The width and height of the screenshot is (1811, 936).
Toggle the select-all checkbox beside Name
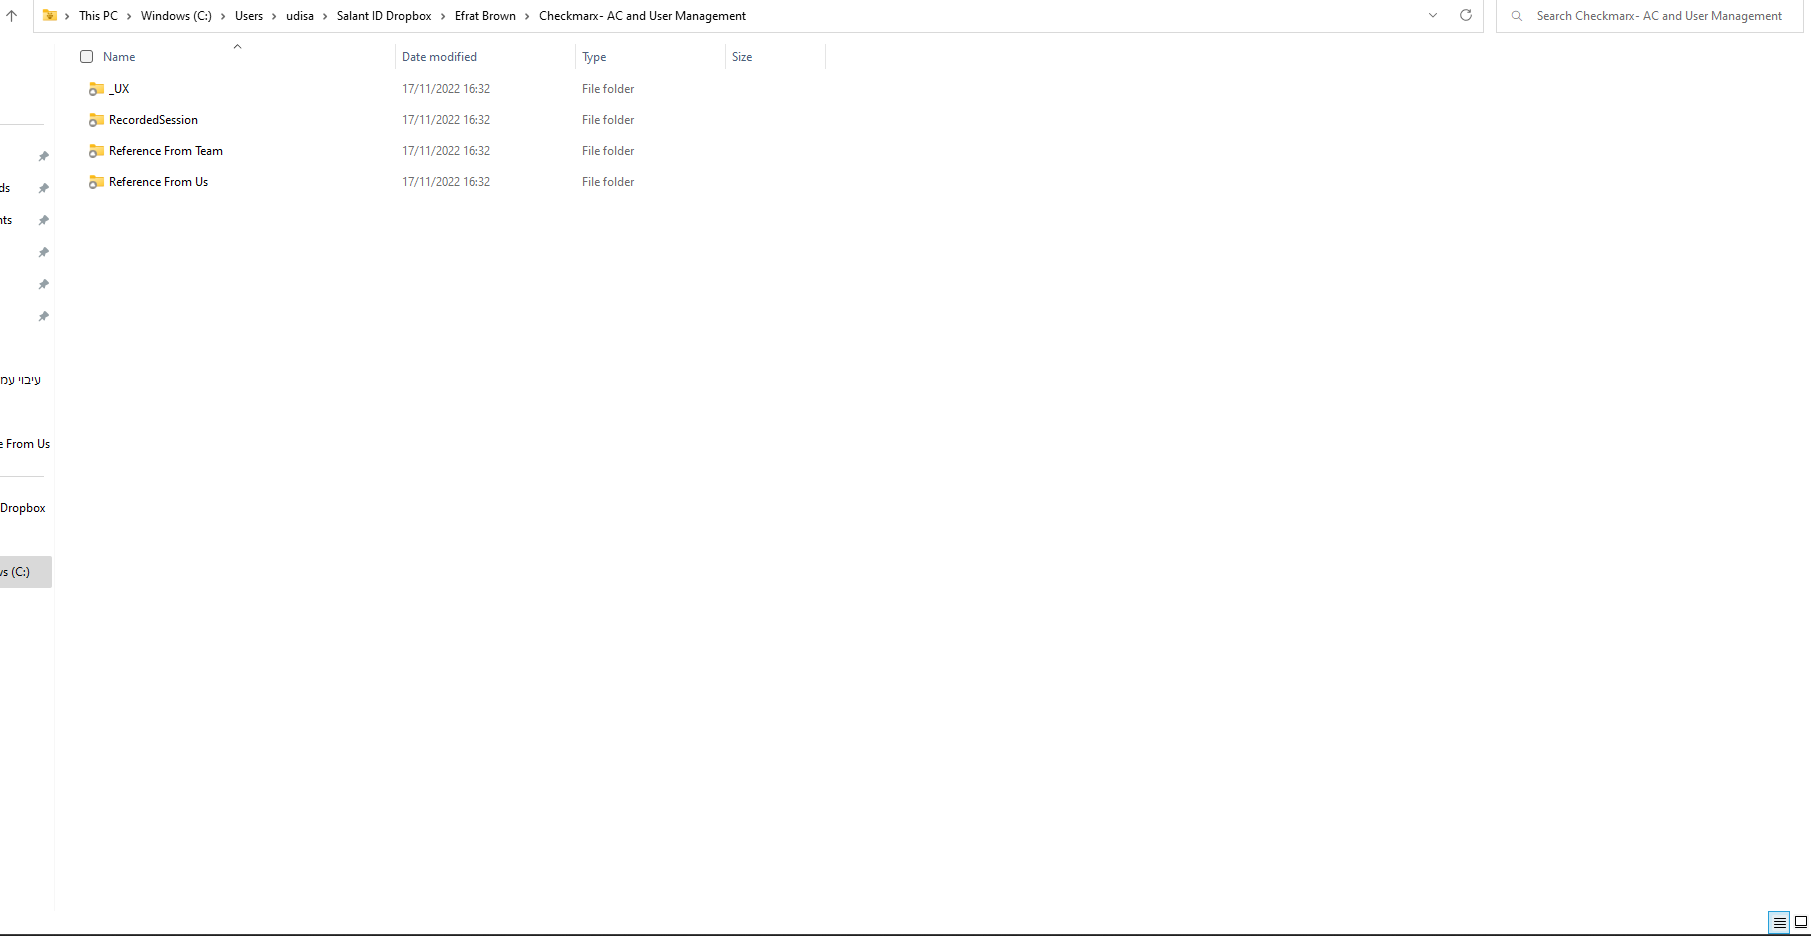coord(87,57)
